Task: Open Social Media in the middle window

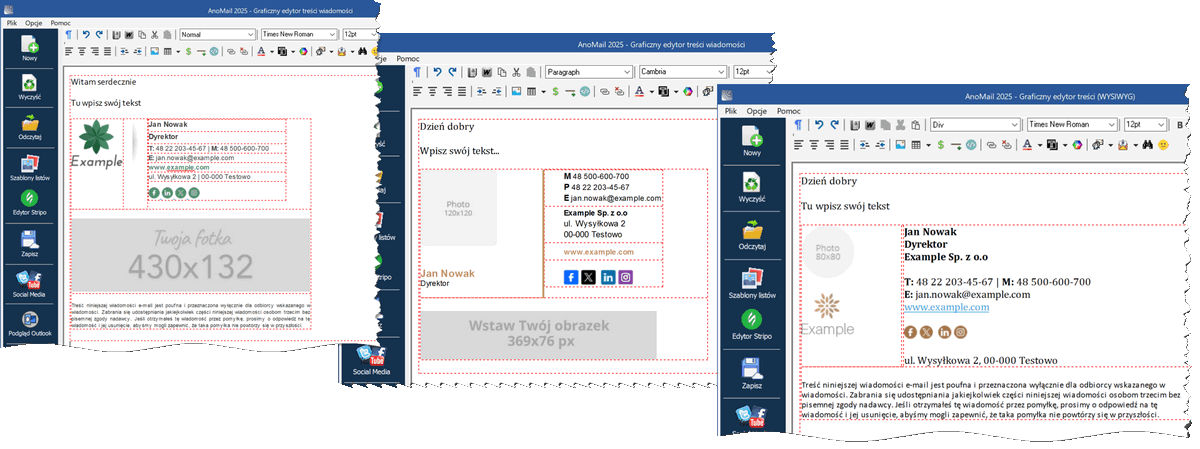Action: coord(371,358)
